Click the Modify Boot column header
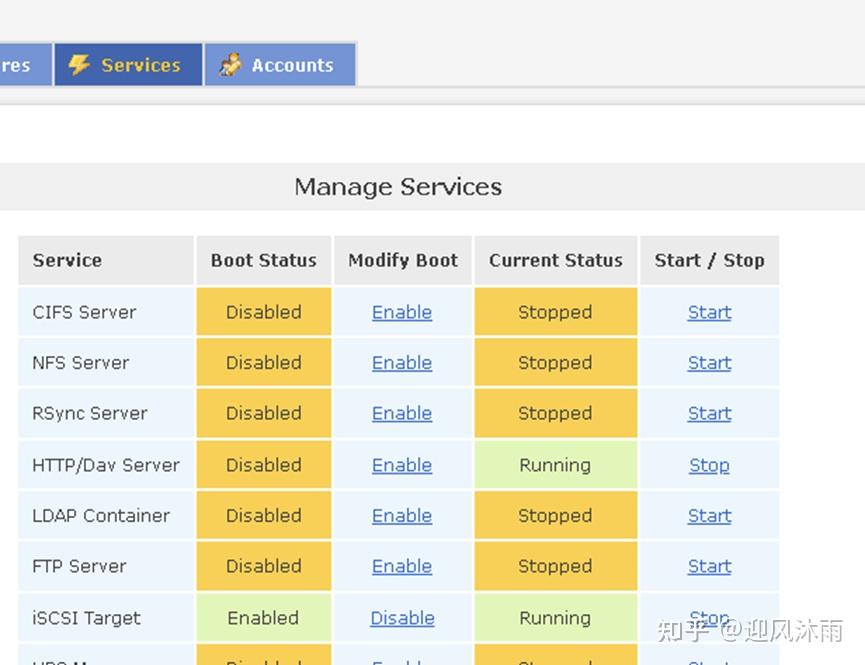 [x=403, y=260]
